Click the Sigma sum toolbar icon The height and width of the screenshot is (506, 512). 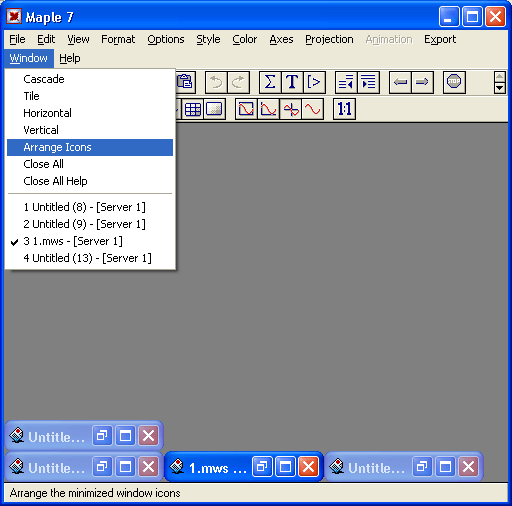pyautogui.click(x=270, y=82)
